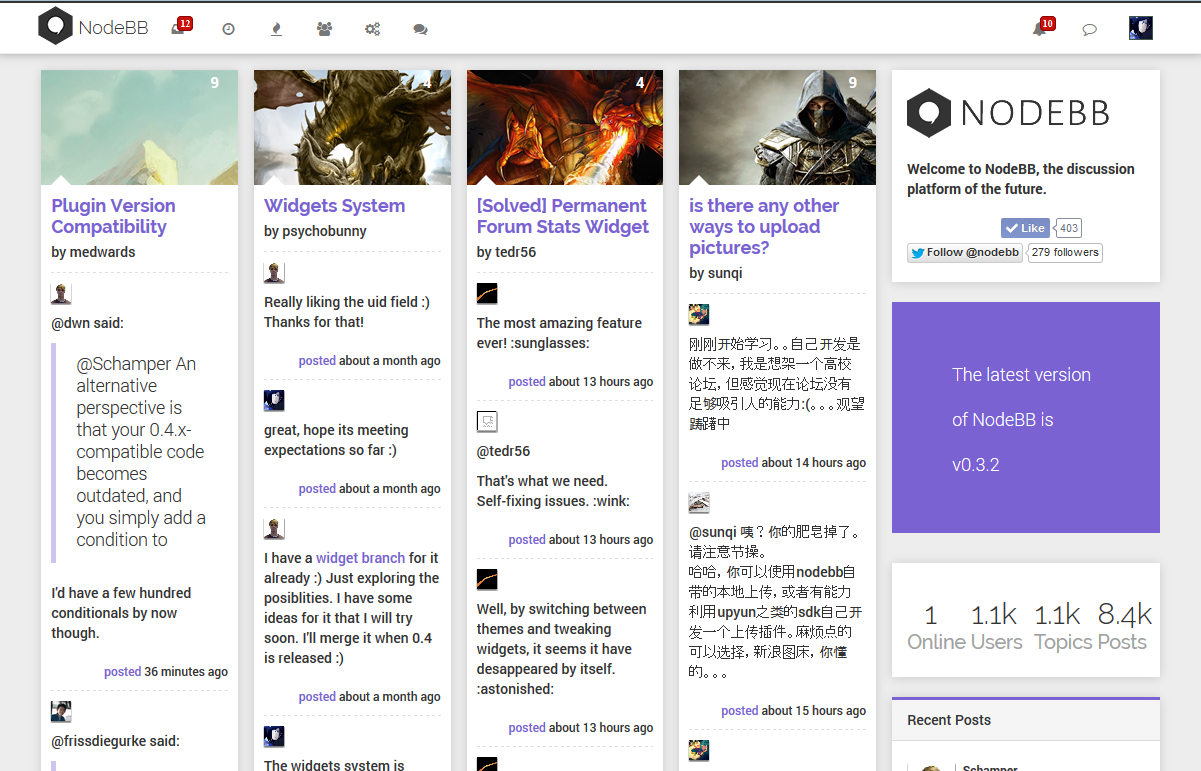This screenshot has height=771, width=1201.
Task: Open the admin gears icon
Action: click(x=372, y=29)
